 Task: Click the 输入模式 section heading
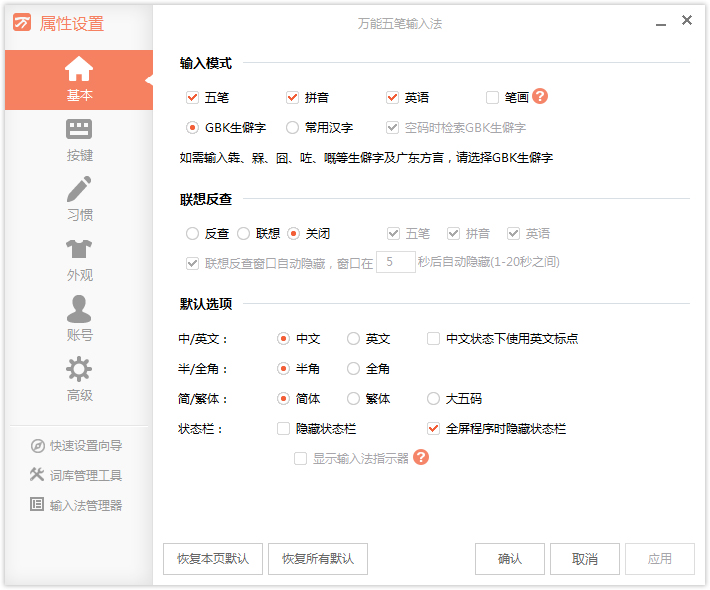(x=206, y=63)
